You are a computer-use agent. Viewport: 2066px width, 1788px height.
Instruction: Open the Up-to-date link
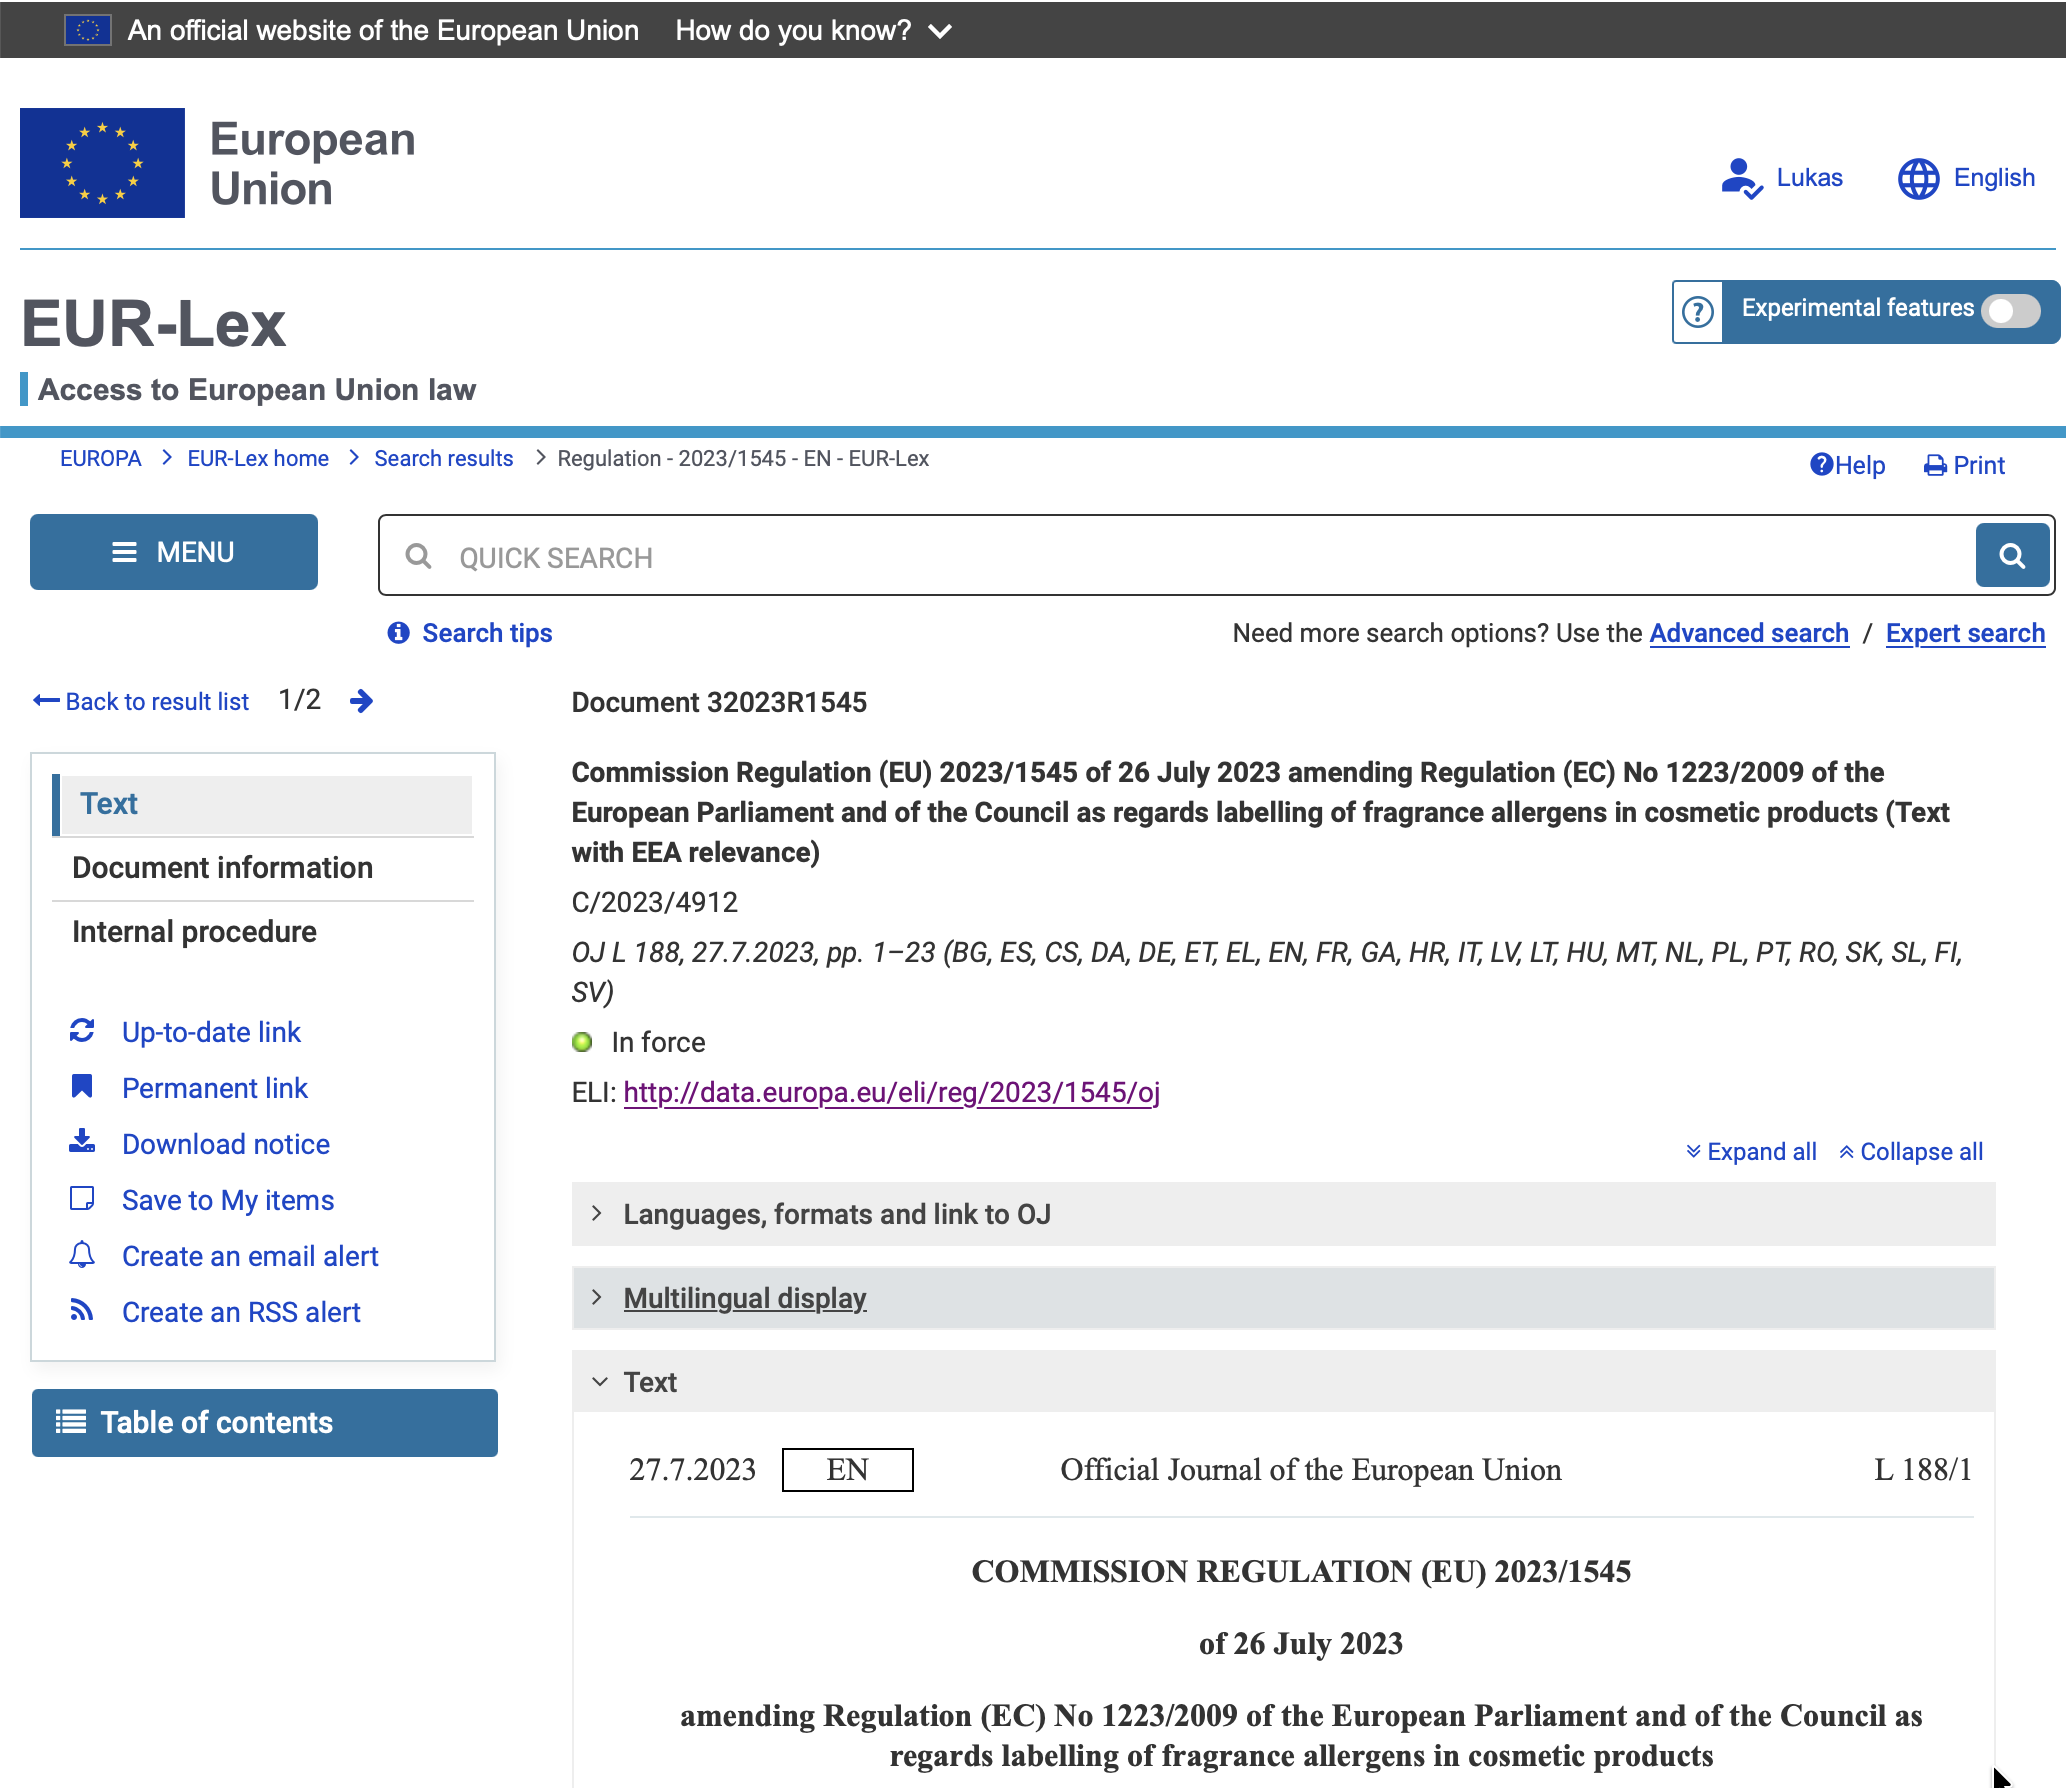[x=211, y=1032]
